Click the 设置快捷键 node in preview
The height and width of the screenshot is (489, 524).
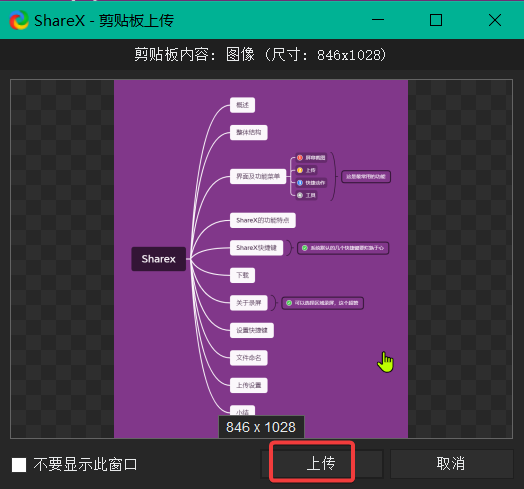tap(252, 330)
